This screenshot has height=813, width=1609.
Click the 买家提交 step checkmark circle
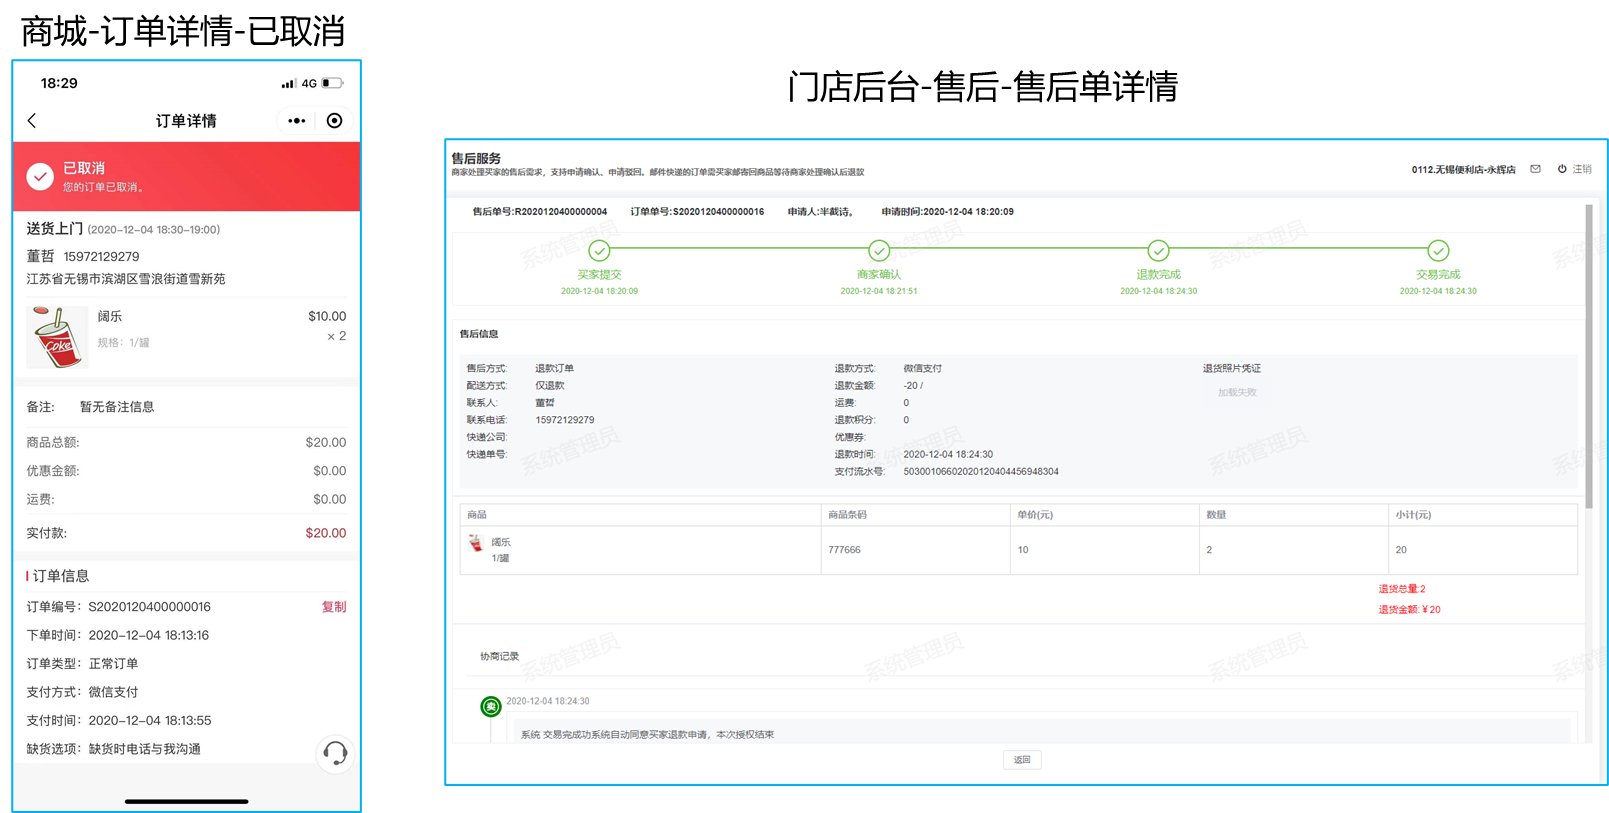coord(599,250)
